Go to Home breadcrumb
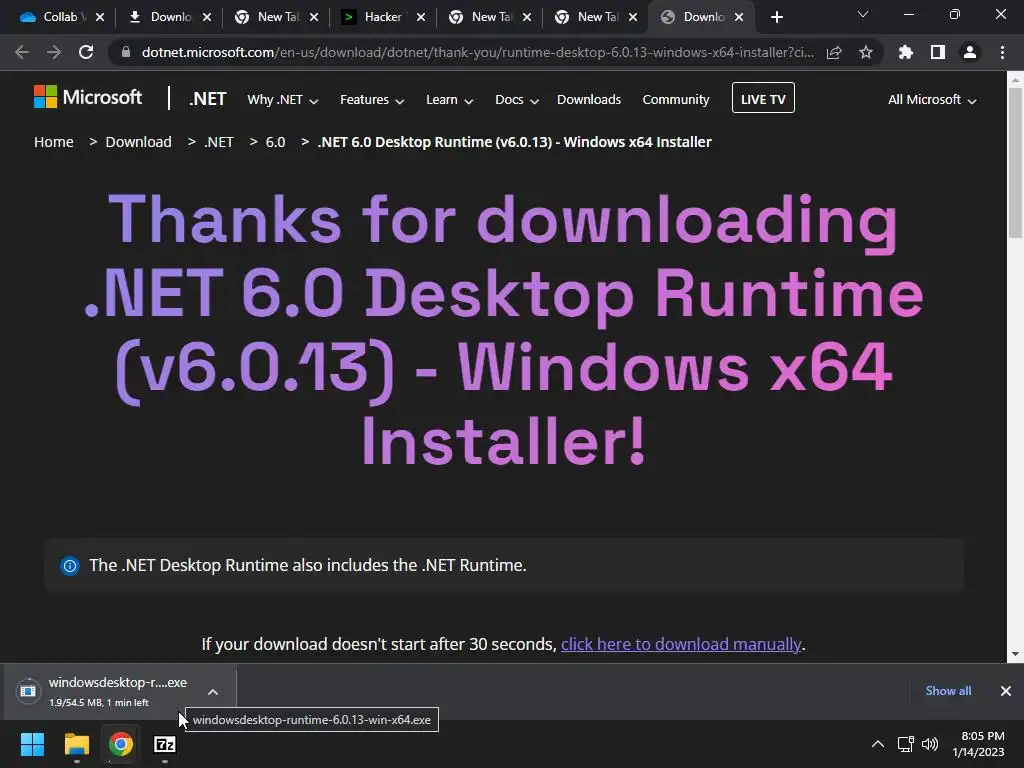Image resolution: width=1024 pixels, height=768 pixels. [54, 142]
